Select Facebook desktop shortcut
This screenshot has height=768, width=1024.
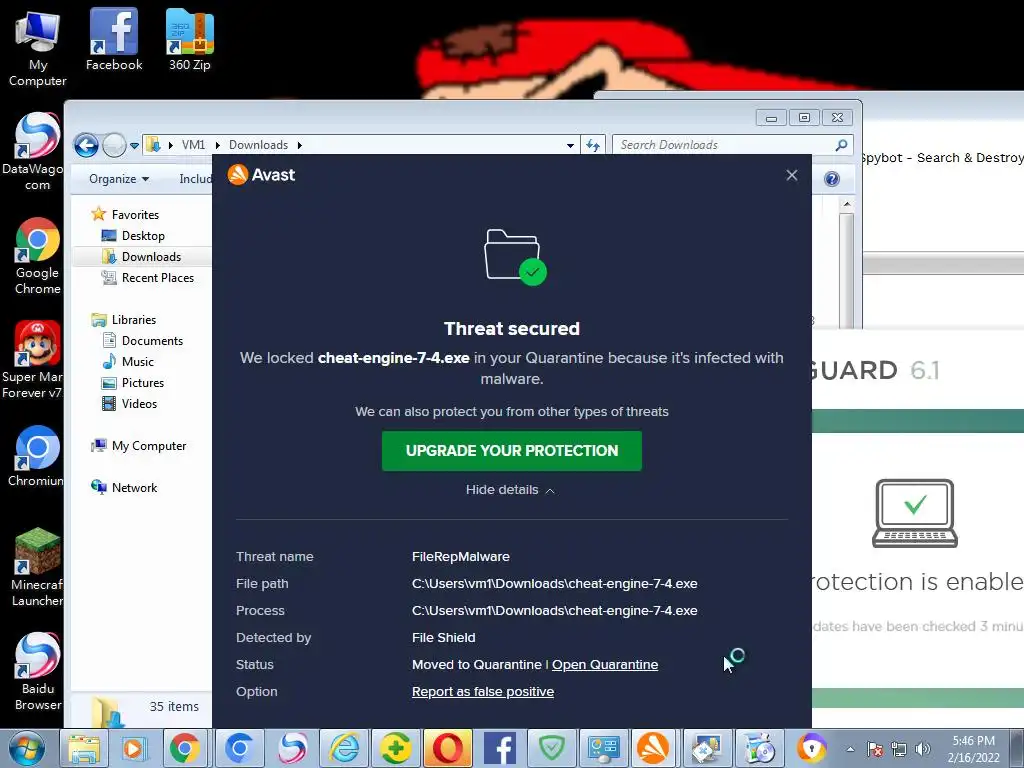[x=114, y=39]
